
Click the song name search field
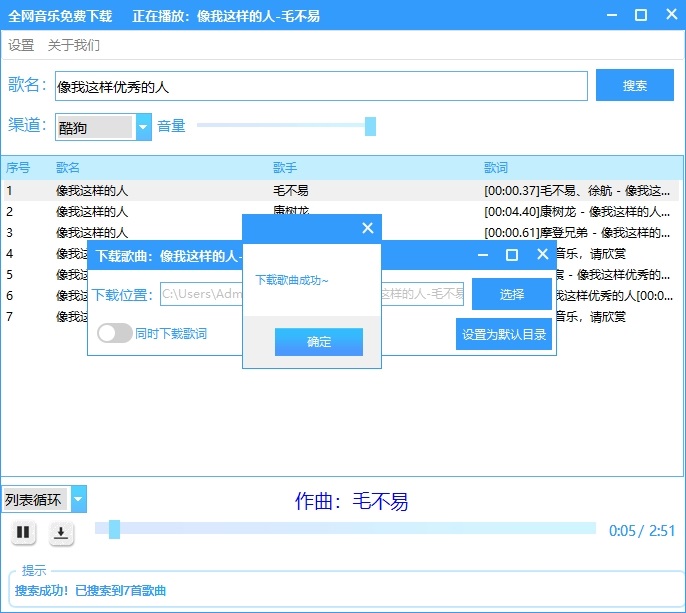coord(320,87)
